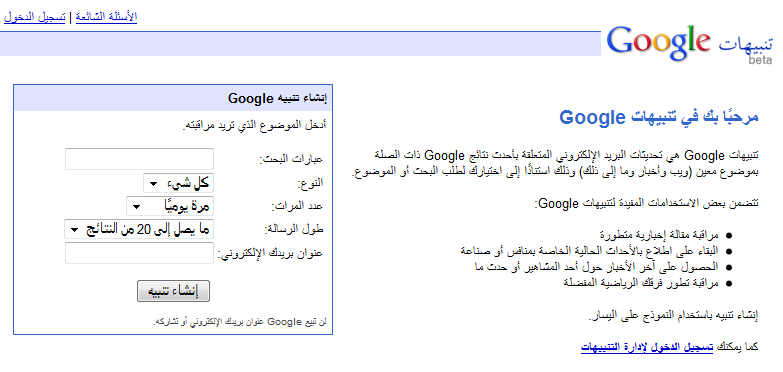This screenshot has height=372, width=783.
Task: Click the تنبيهات title beside Google logo
Action: (745, 43)
